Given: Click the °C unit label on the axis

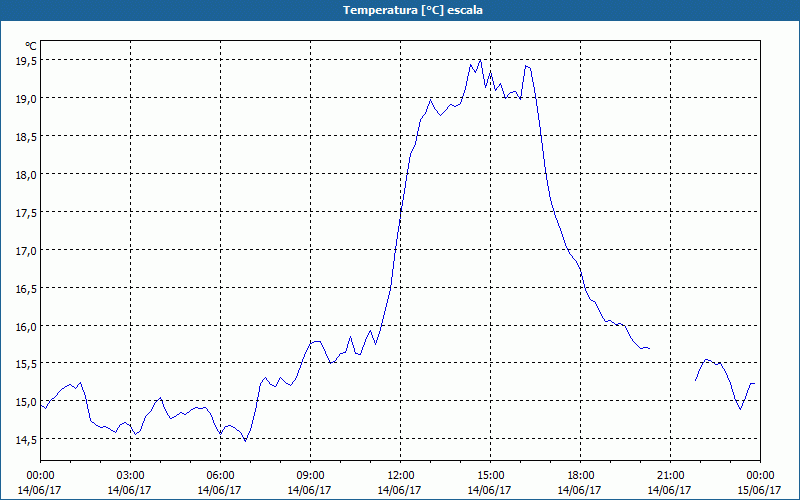Looking at the screenshot, I should pyautogui.click(x=31, y=46).
